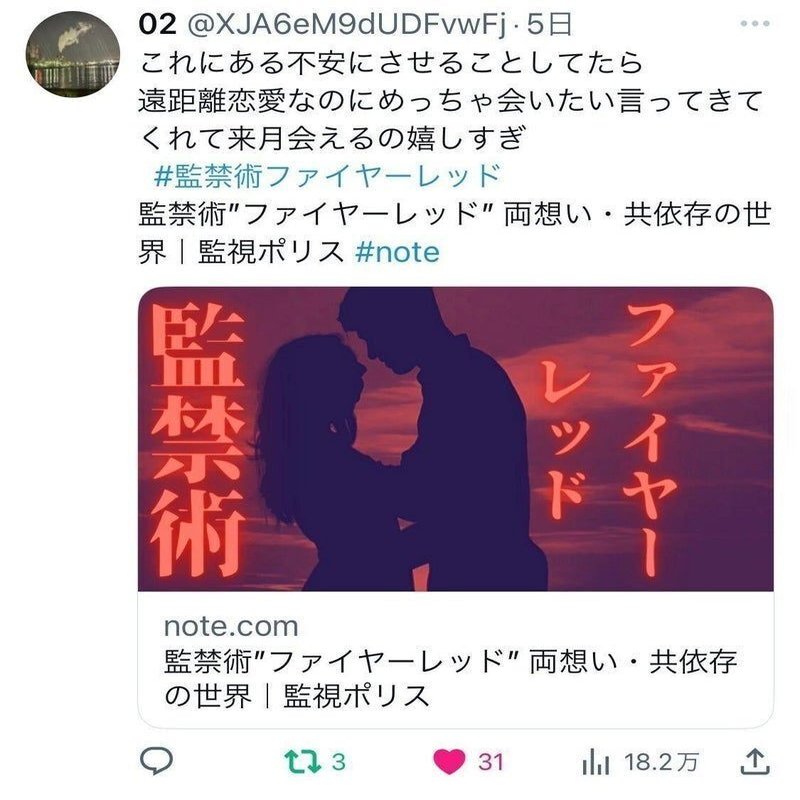This screenshot has width=800, height=800.
Task: Open profile via display name 02
Action: [158, 24]
